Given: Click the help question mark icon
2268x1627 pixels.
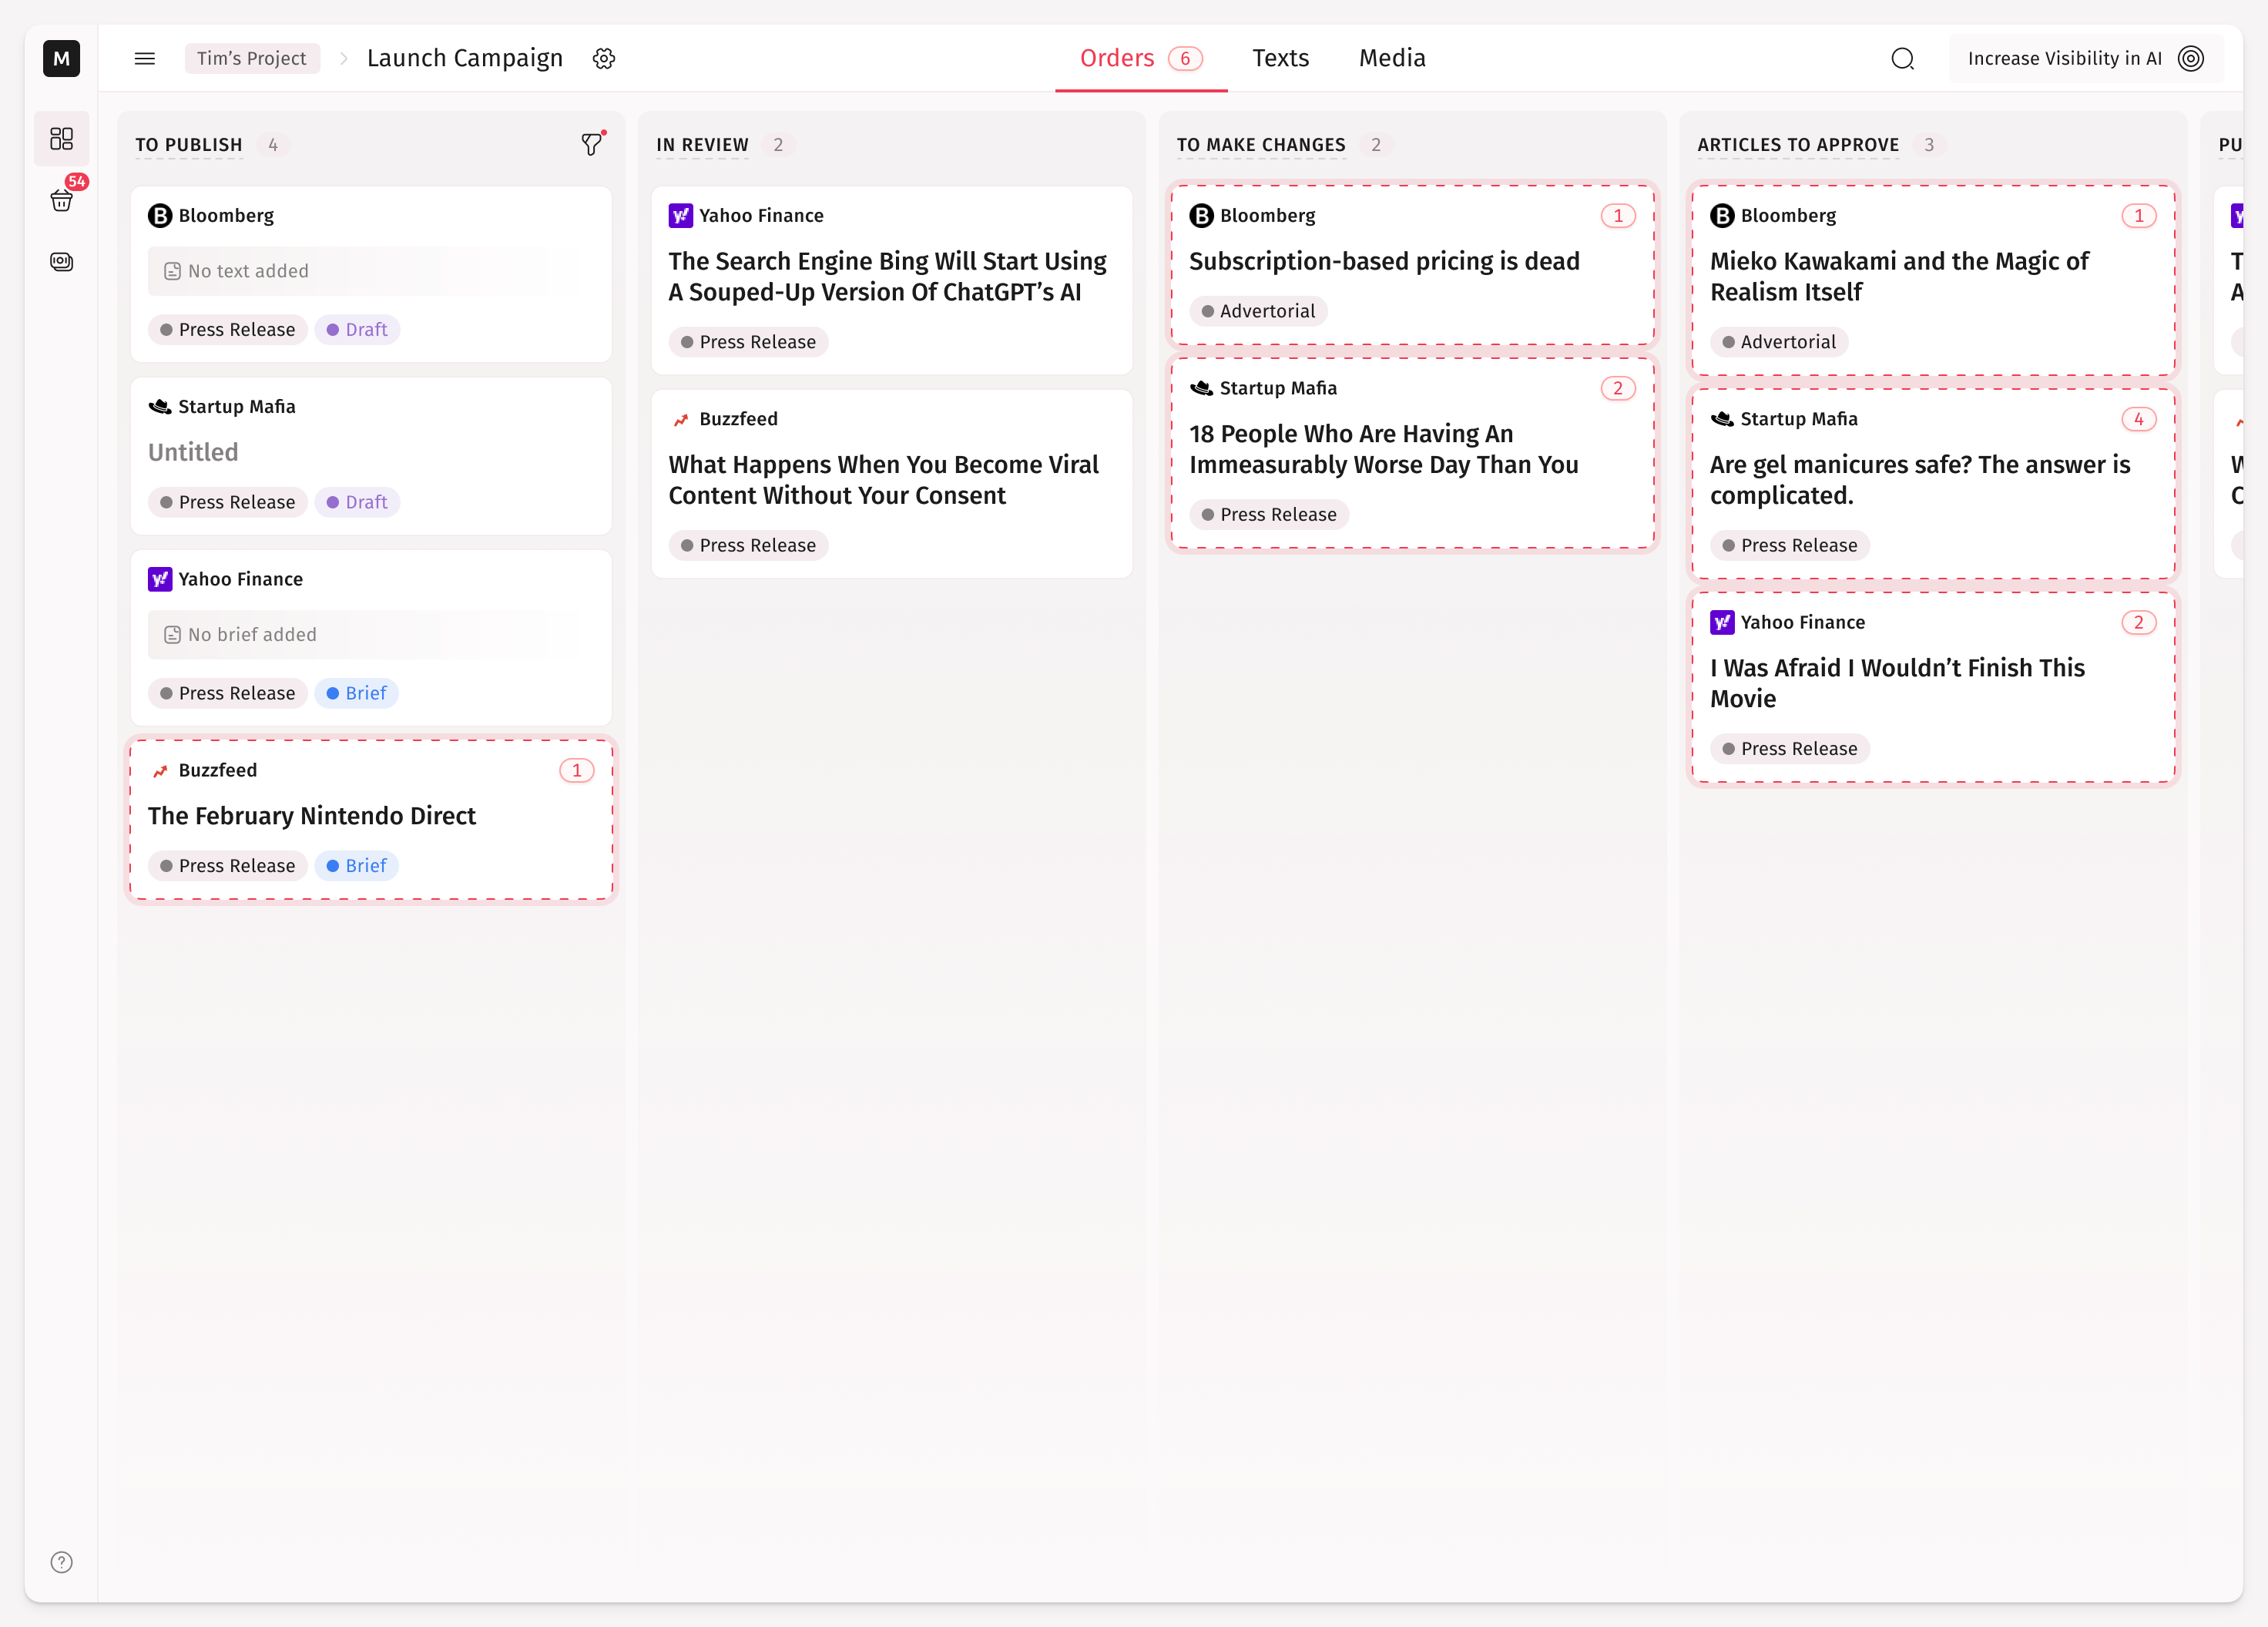Looking at the screenshot, I should 62,1561.
